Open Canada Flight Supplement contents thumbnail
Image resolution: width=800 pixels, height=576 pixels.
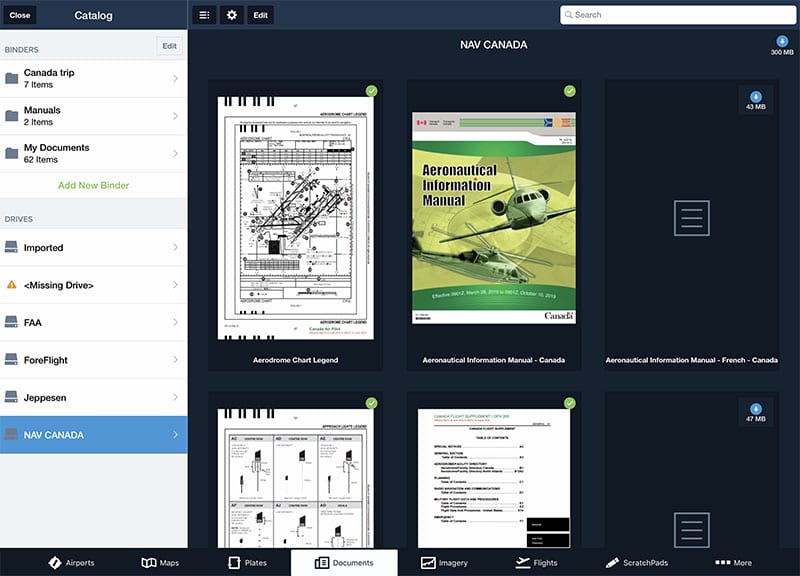(x=494, y=478)
